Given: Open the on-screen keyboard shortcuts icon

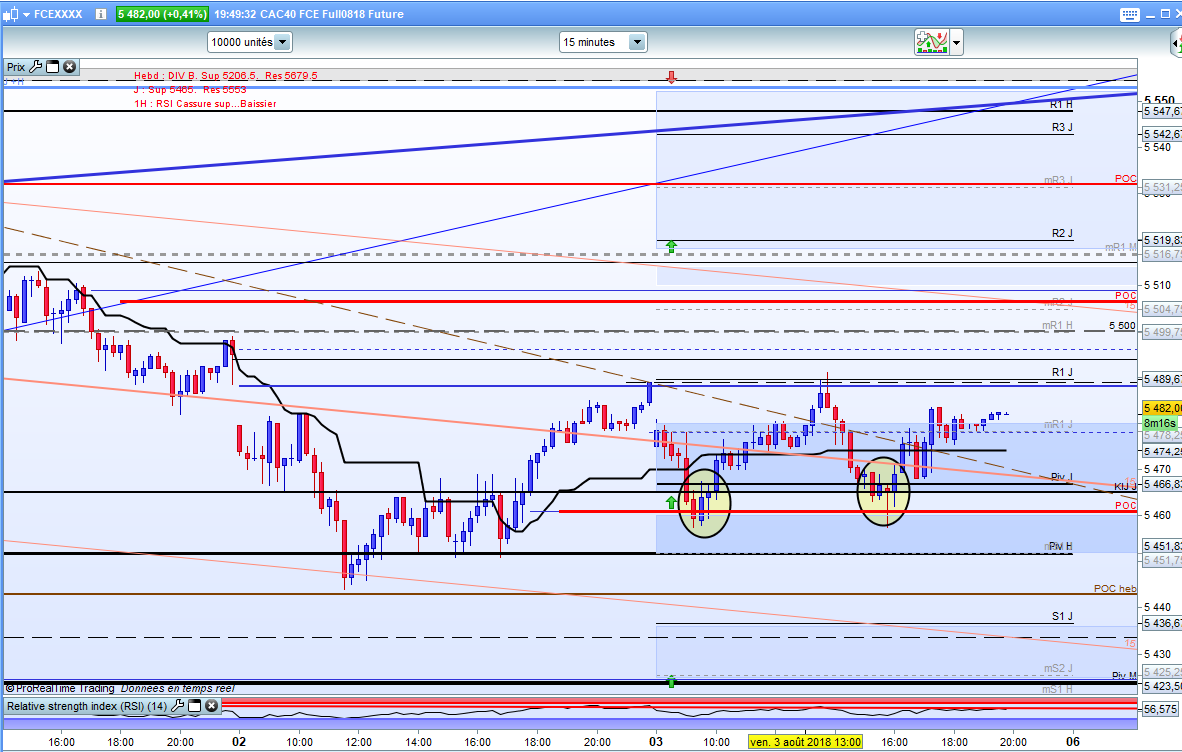Looking at the screenshot, I should click(x=1129, y=14).
